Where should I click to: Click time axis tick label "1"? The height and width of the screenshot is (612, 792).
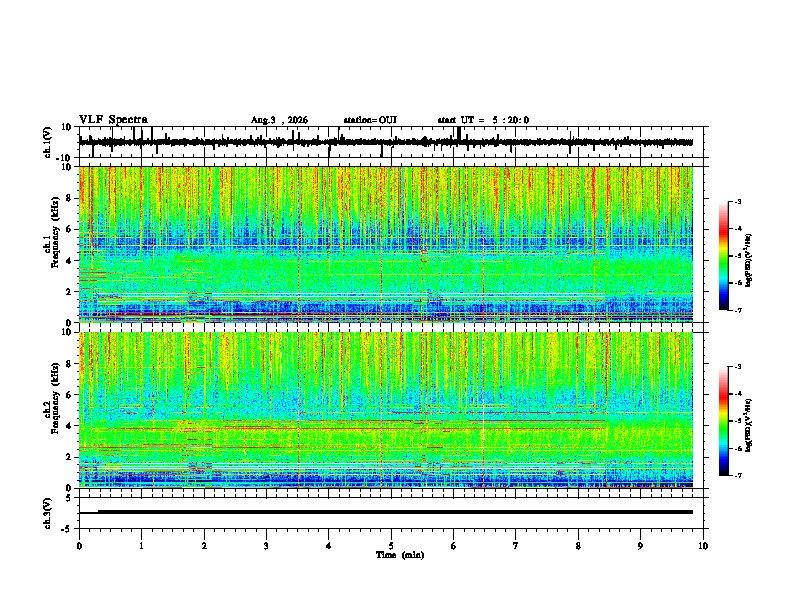(x=141, y=546)
